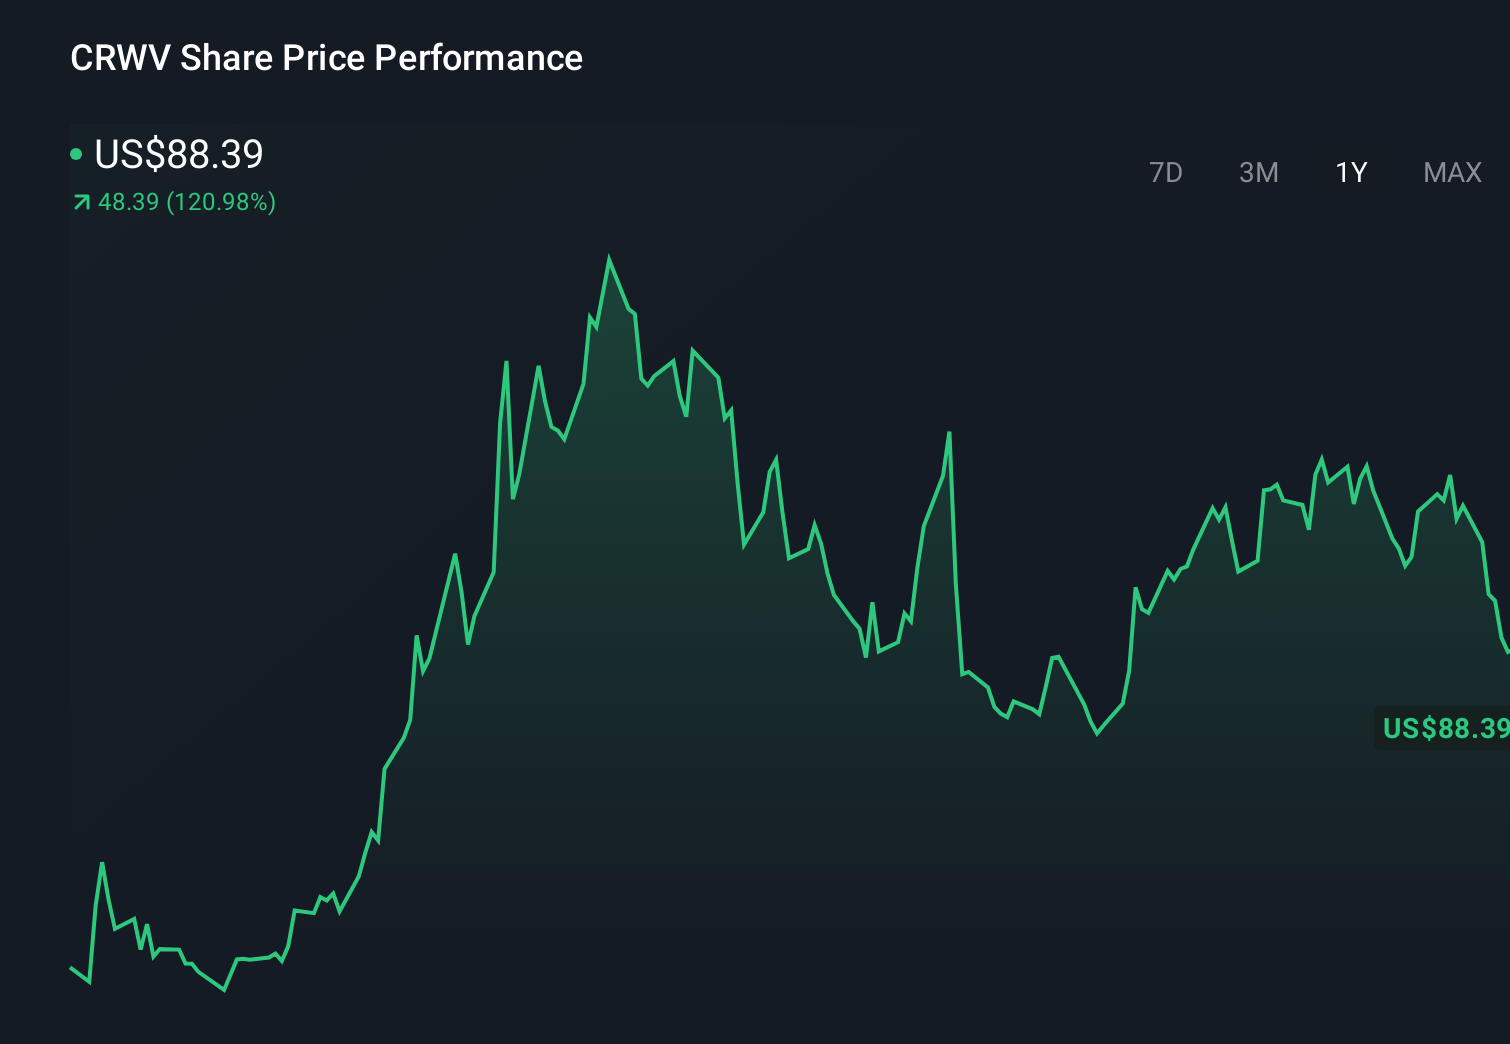This screenshot has width=1510, height=1044.
Task: Select the 3M time range
Action: (1258, 172)
